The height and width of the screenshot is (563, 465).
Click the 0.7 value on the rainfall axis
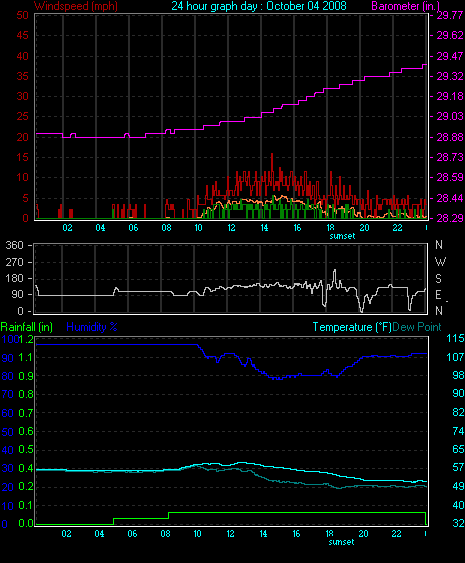tap(25, 413)
